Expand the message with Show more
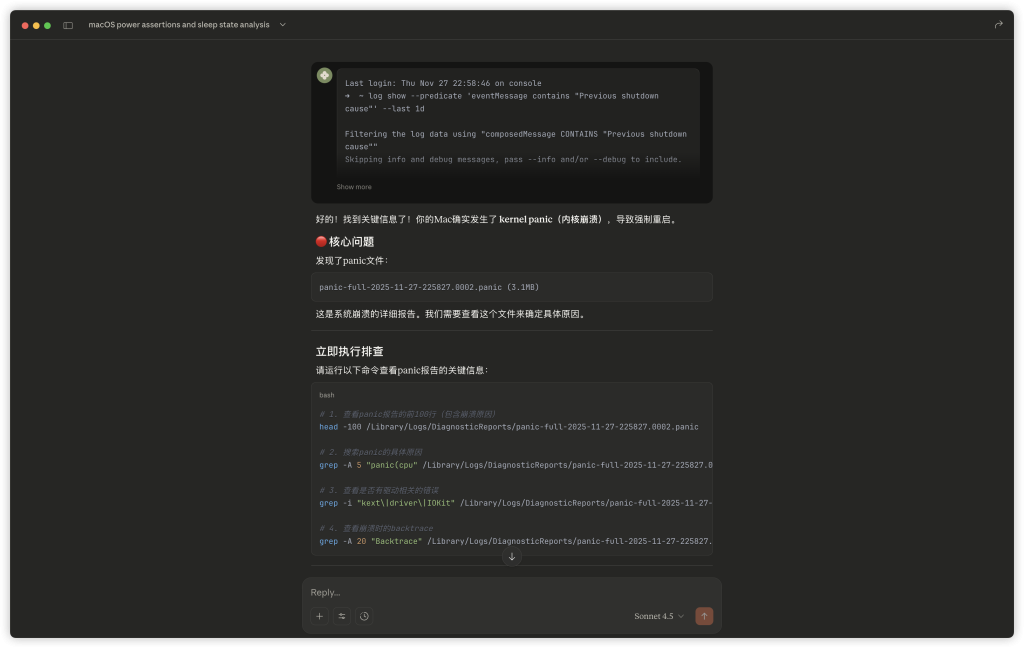Viewport: 1024px width, 648px height. [354, 187]
